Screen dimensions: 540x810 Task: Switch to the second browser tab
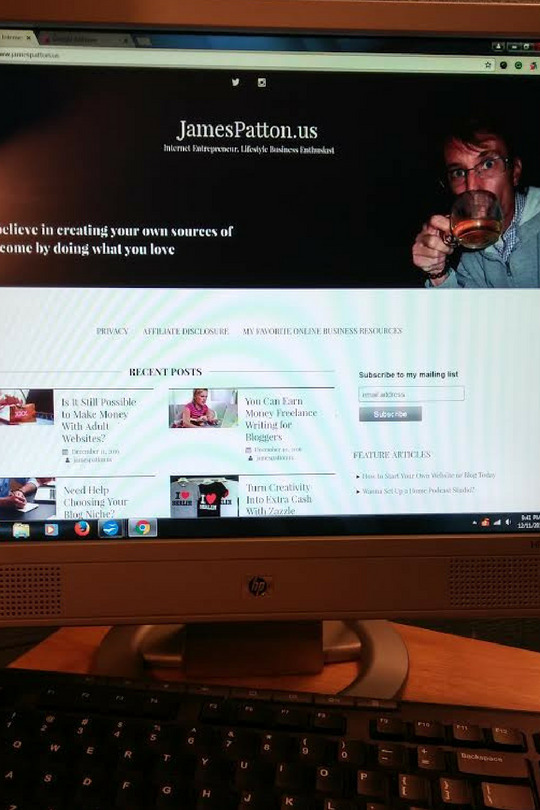(x=83, y=40)
